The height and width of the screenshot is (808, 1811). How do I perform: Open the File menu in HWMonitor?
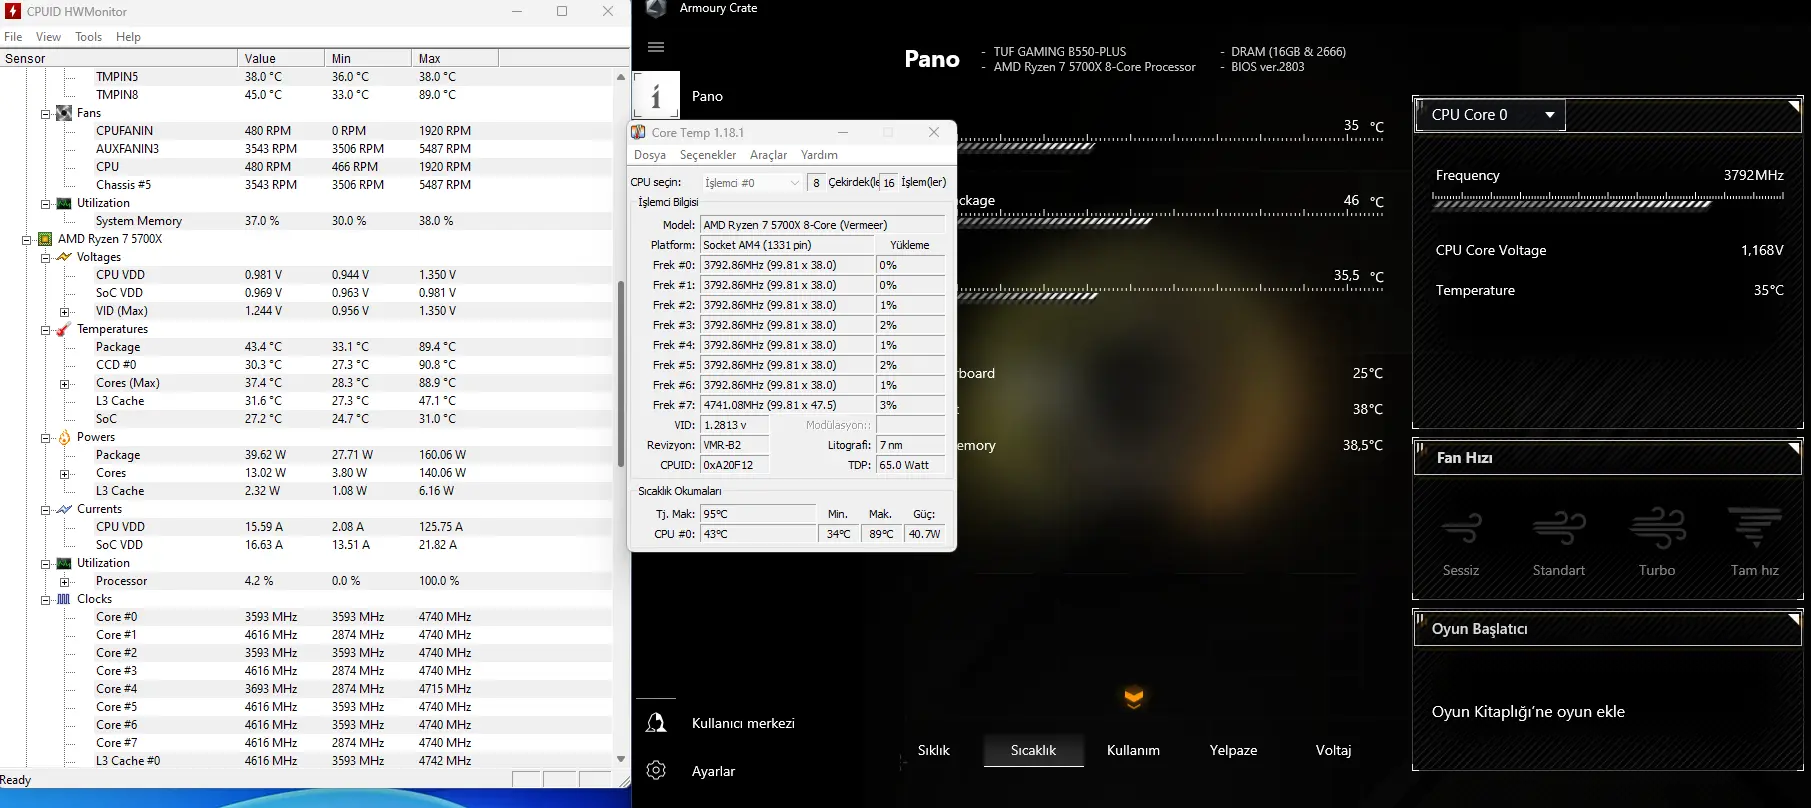13,37
